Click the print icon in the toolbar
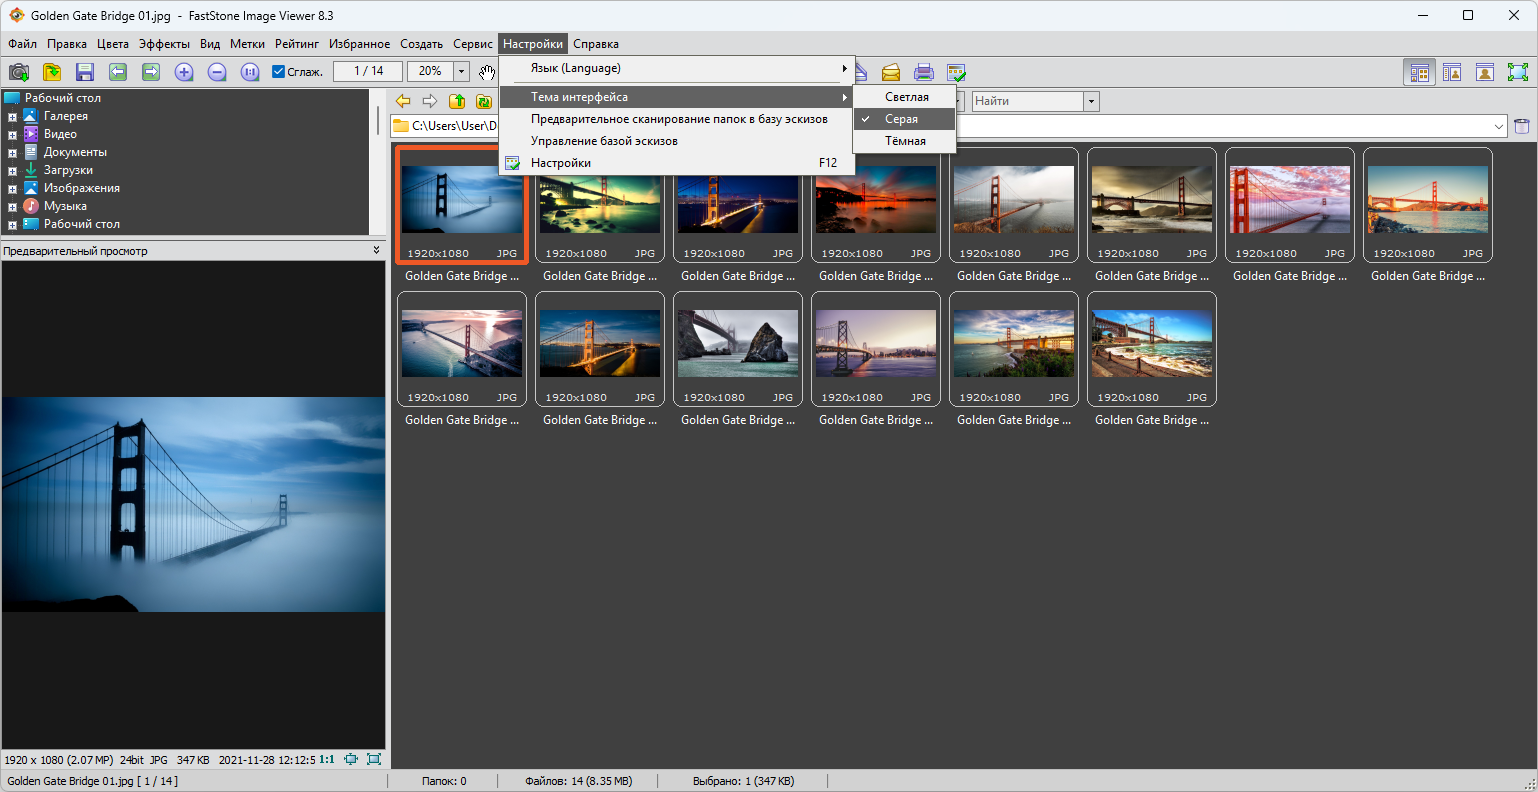The image size is (1538, 792). (924, 72)
